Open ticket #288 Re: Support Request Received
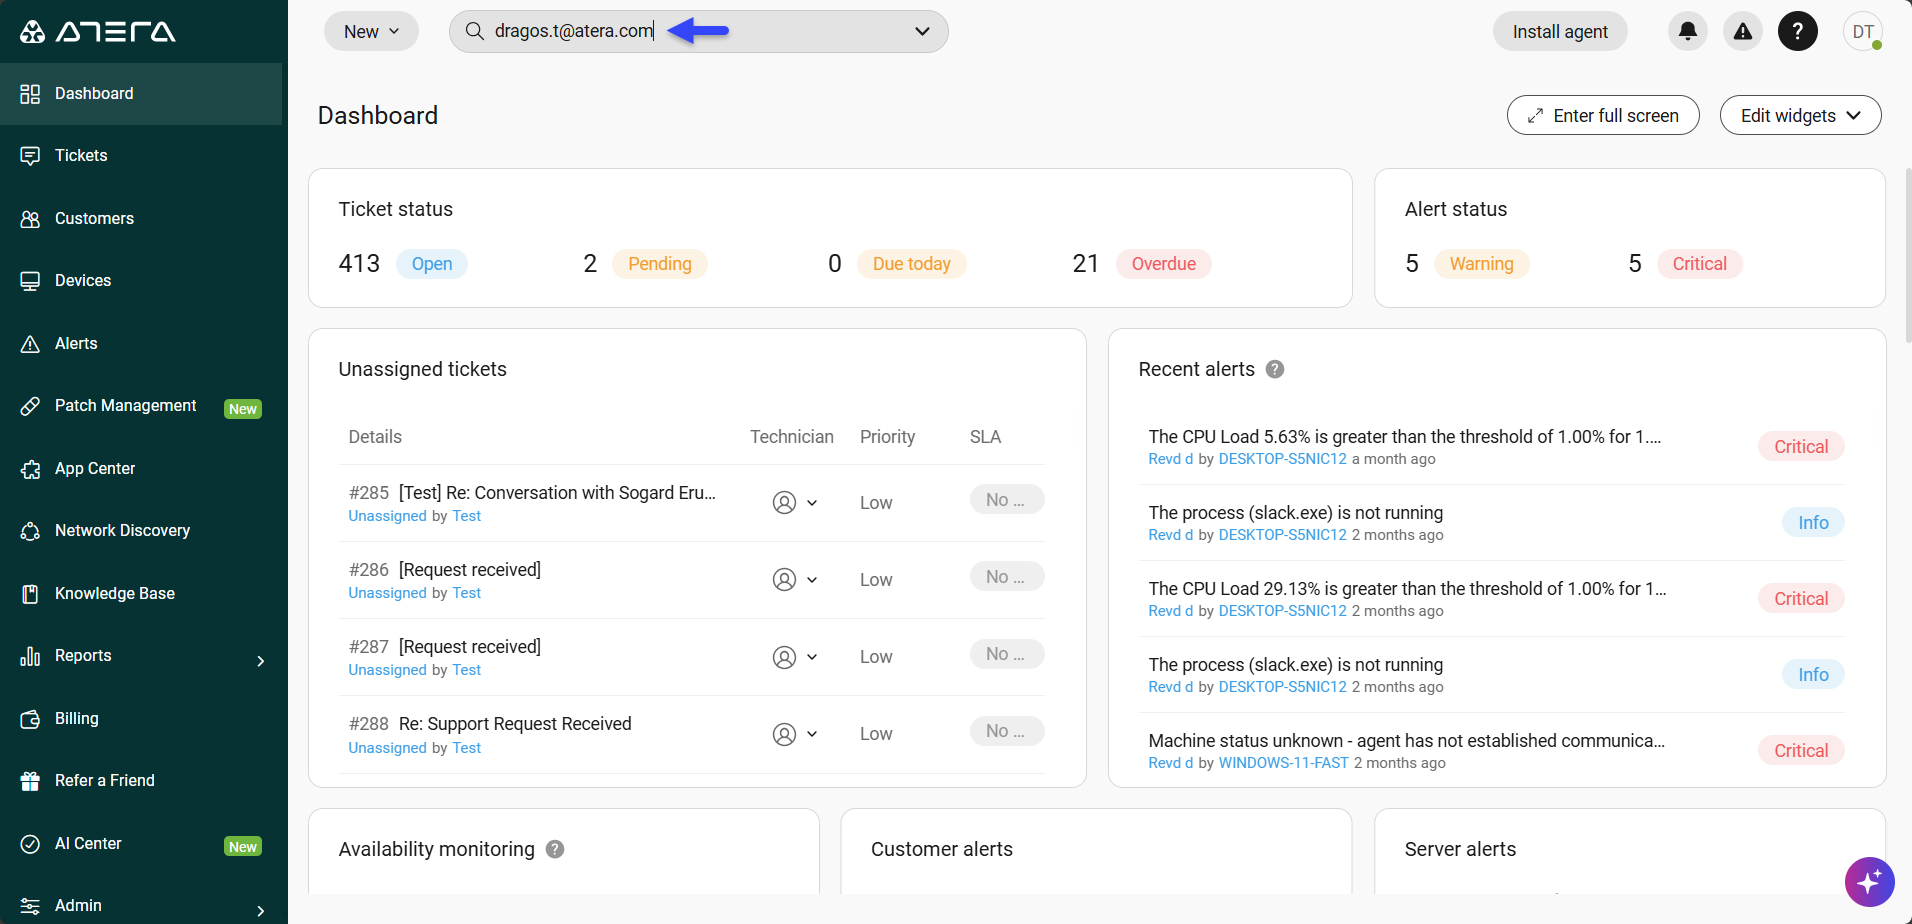1912x924 pixels. click(x=514, y=723)
